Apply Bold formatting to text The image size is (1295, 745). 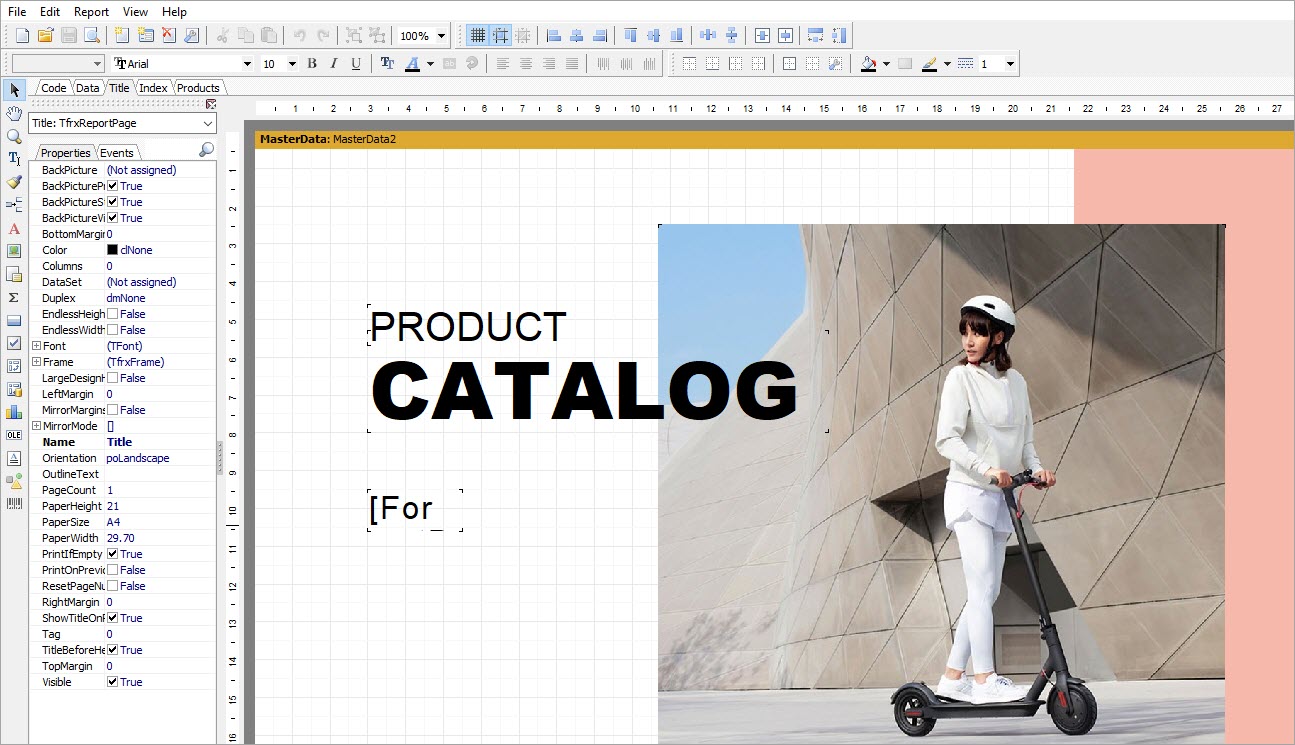[x=312, y=64]
